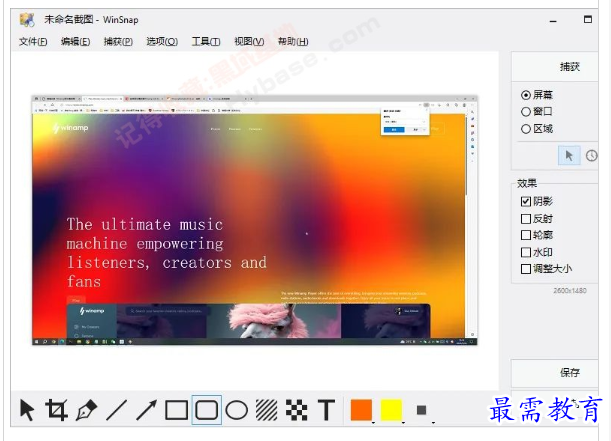This screenshot has width=611, height=441.
Task: Select the Rounded Rectangle tool
Action: point(207,410)
